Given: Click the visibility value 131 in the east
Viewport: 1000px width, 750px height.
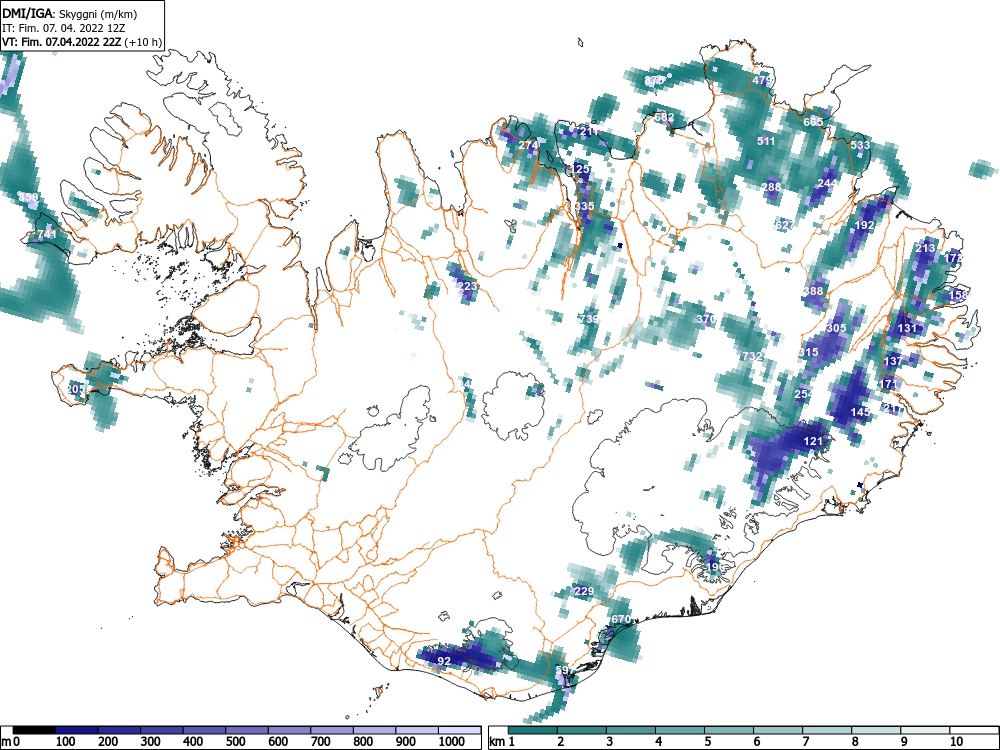Looking at the screenshot, I should point(907,328).
